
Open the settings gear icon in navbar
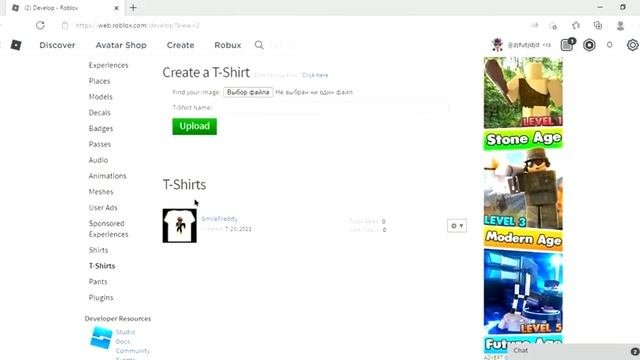coord(633,45)
